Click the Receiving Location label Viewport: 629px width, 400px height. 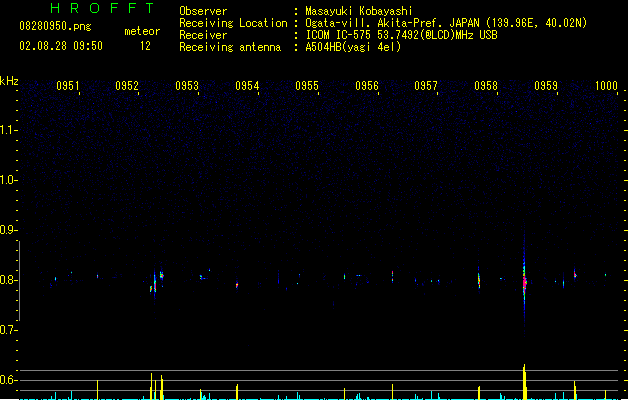[233, 23]
